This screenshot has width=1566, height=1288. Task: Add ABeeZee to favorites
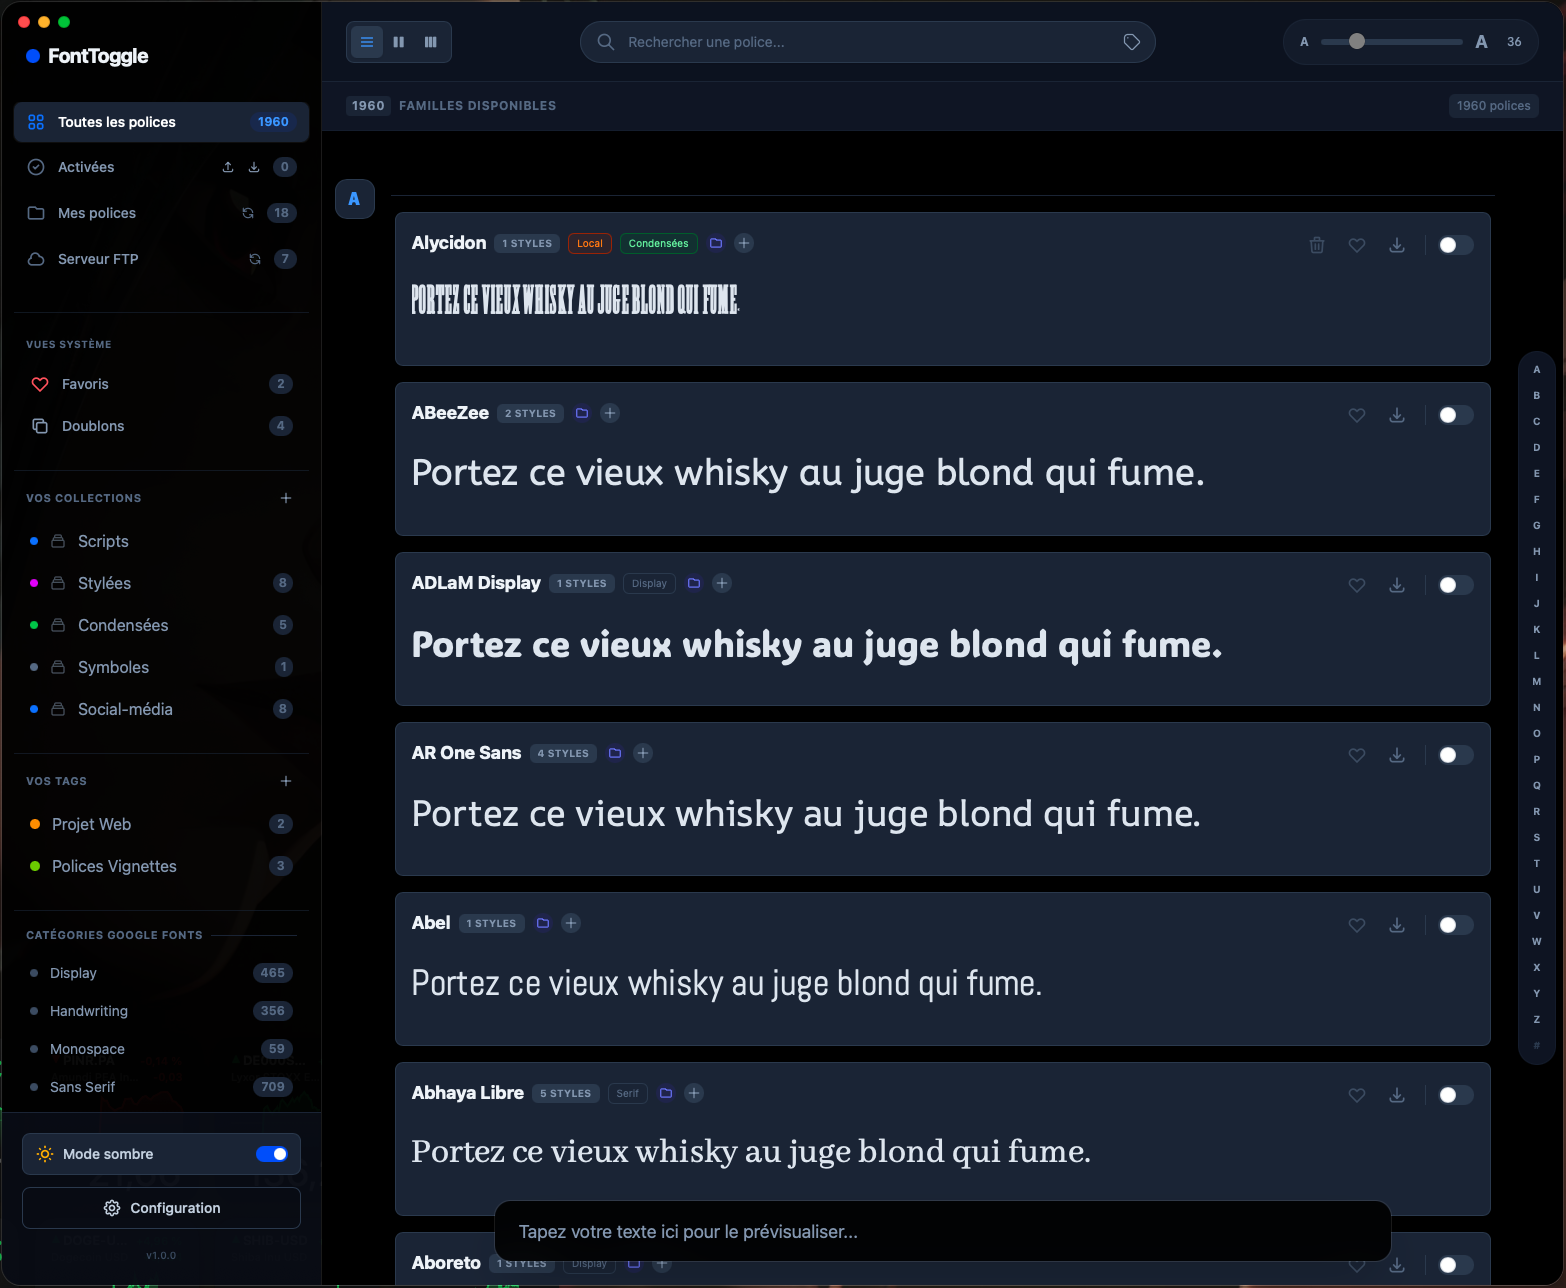1357,415
